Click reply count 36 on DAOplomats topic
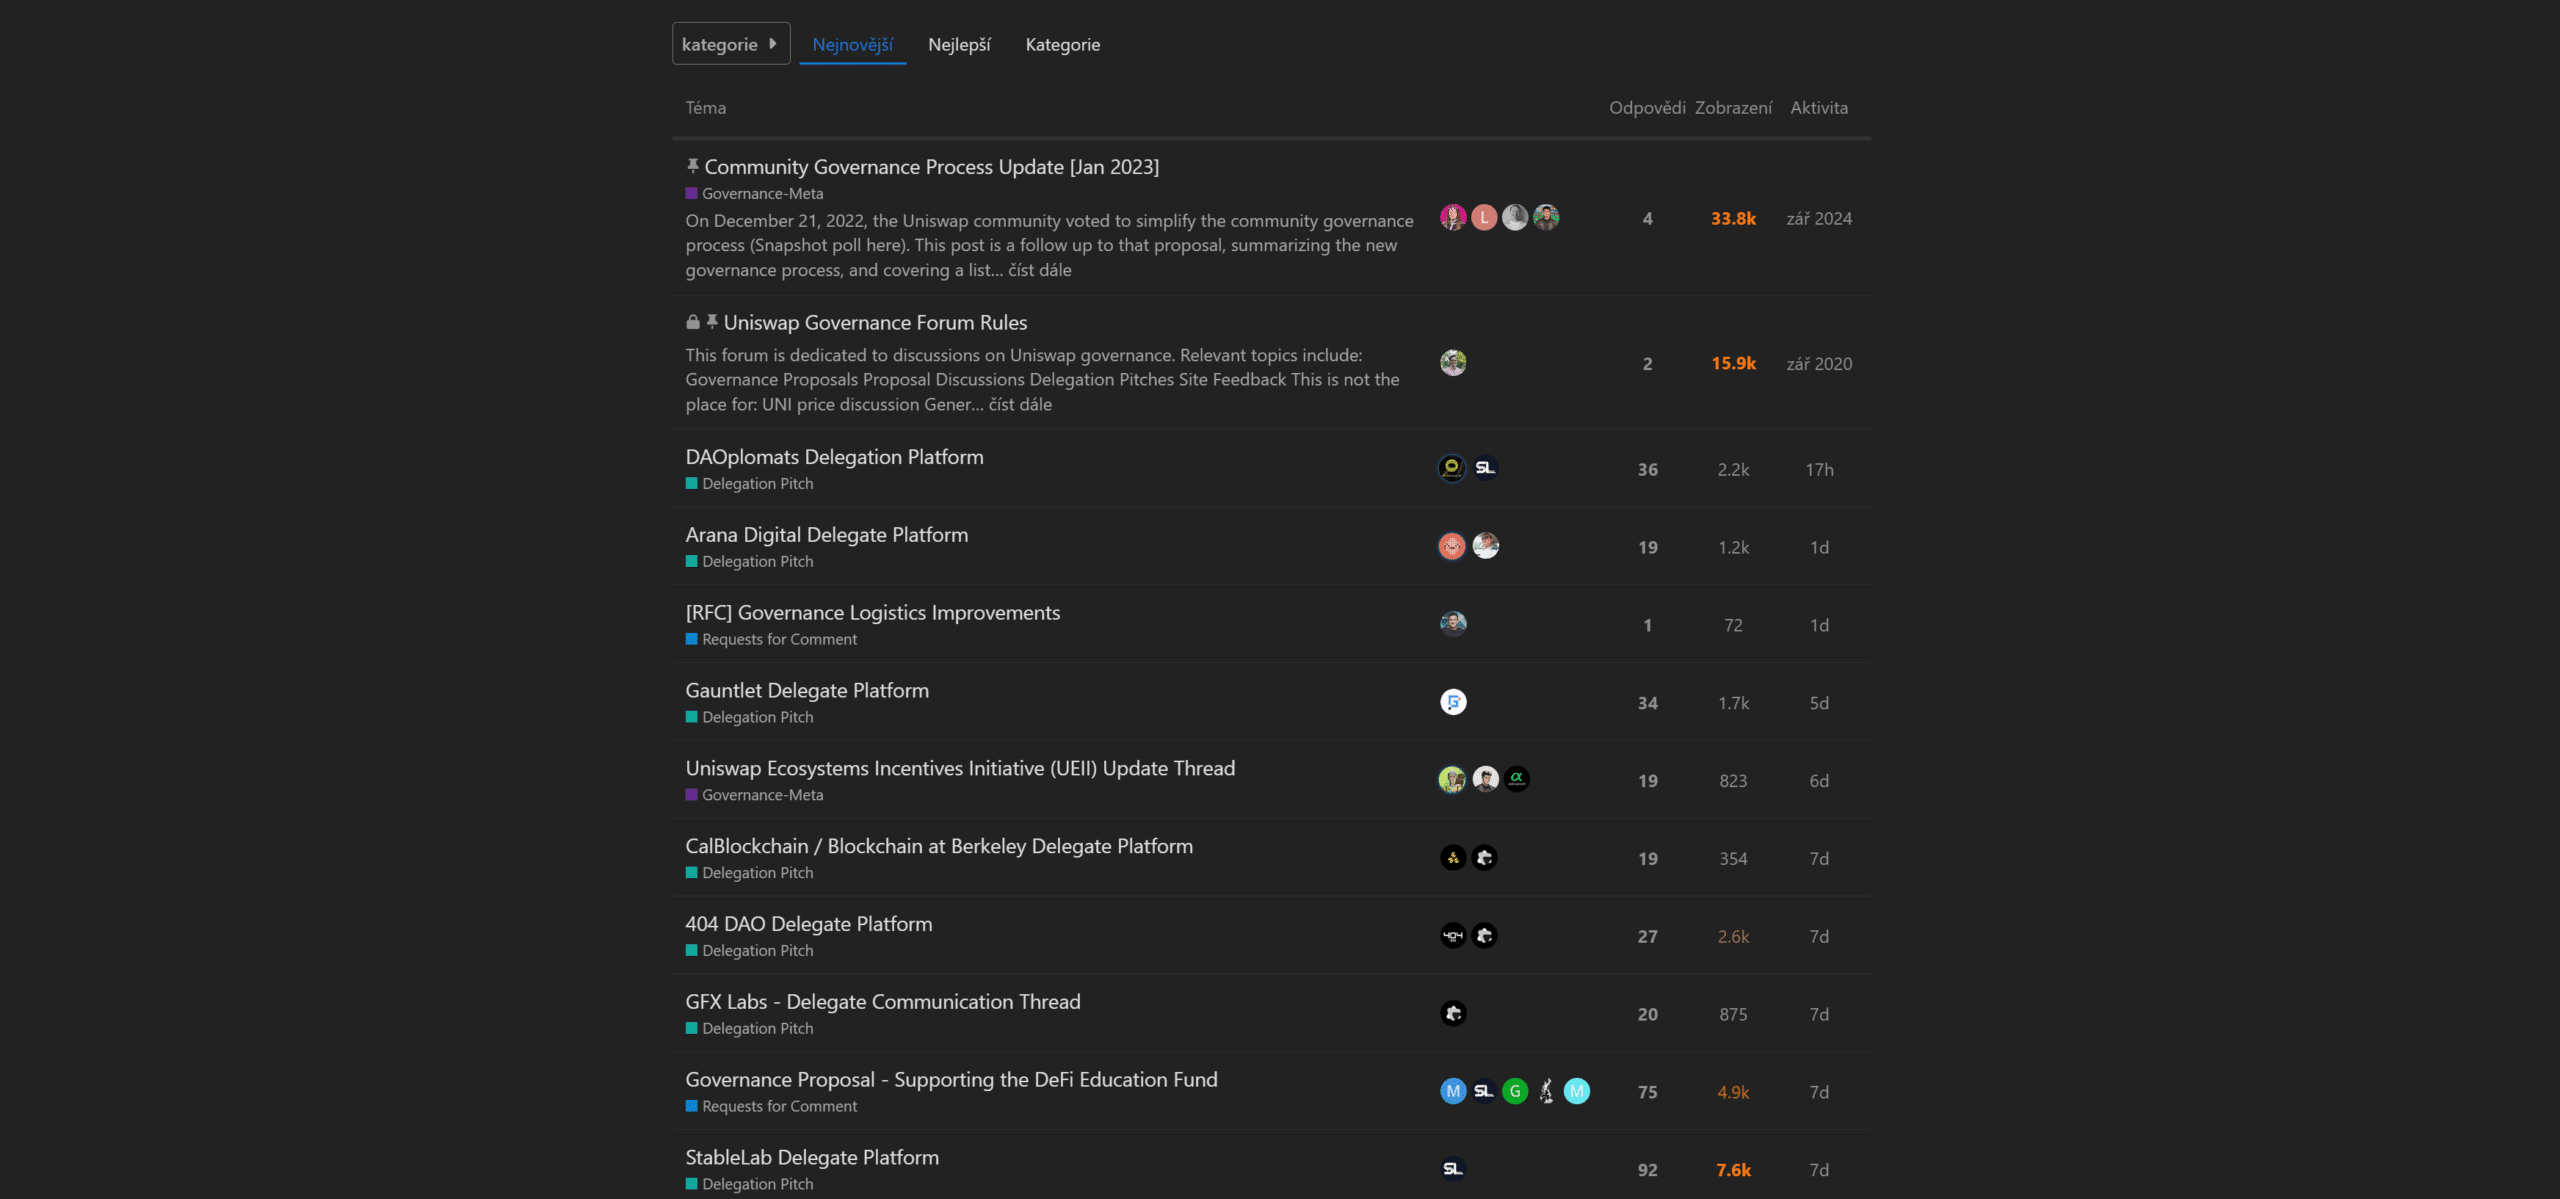The image size is (2560, 1199). pyautogui.click(x=1647, y=470)
